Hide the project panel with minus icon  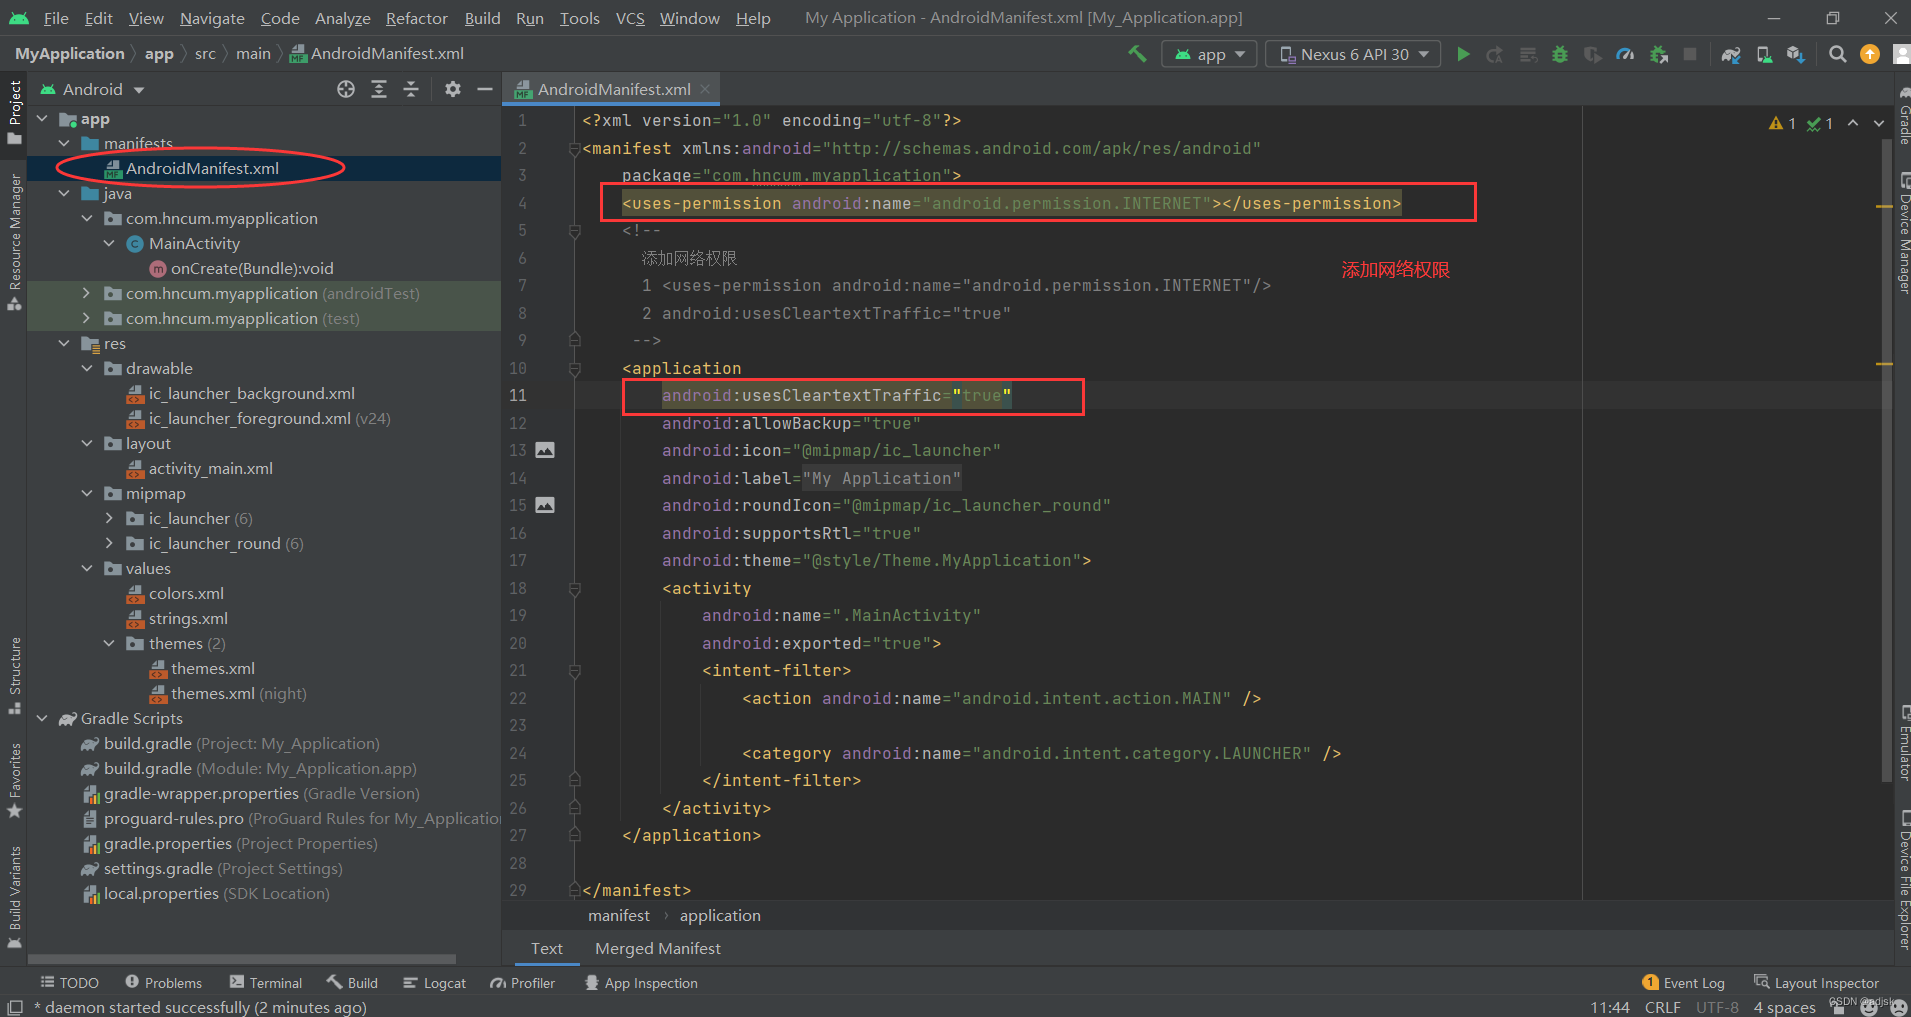coord(485,89)
